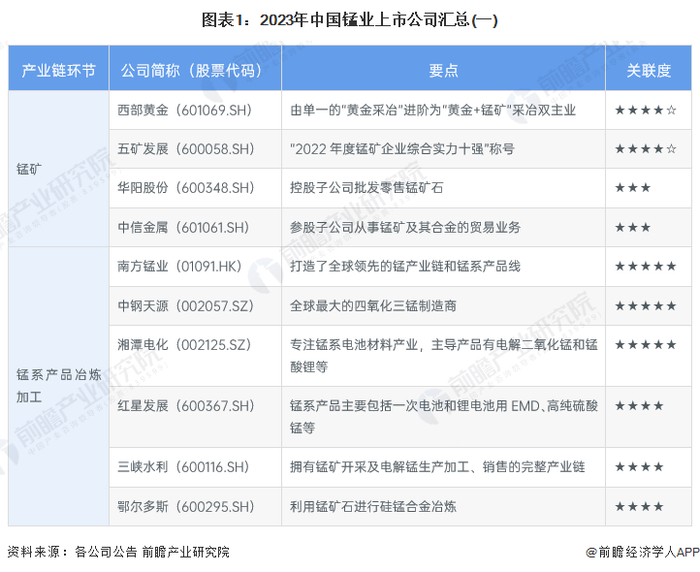Click source note 资料来源：各公司公告 前瞻产业研究院

coord(118,552)
